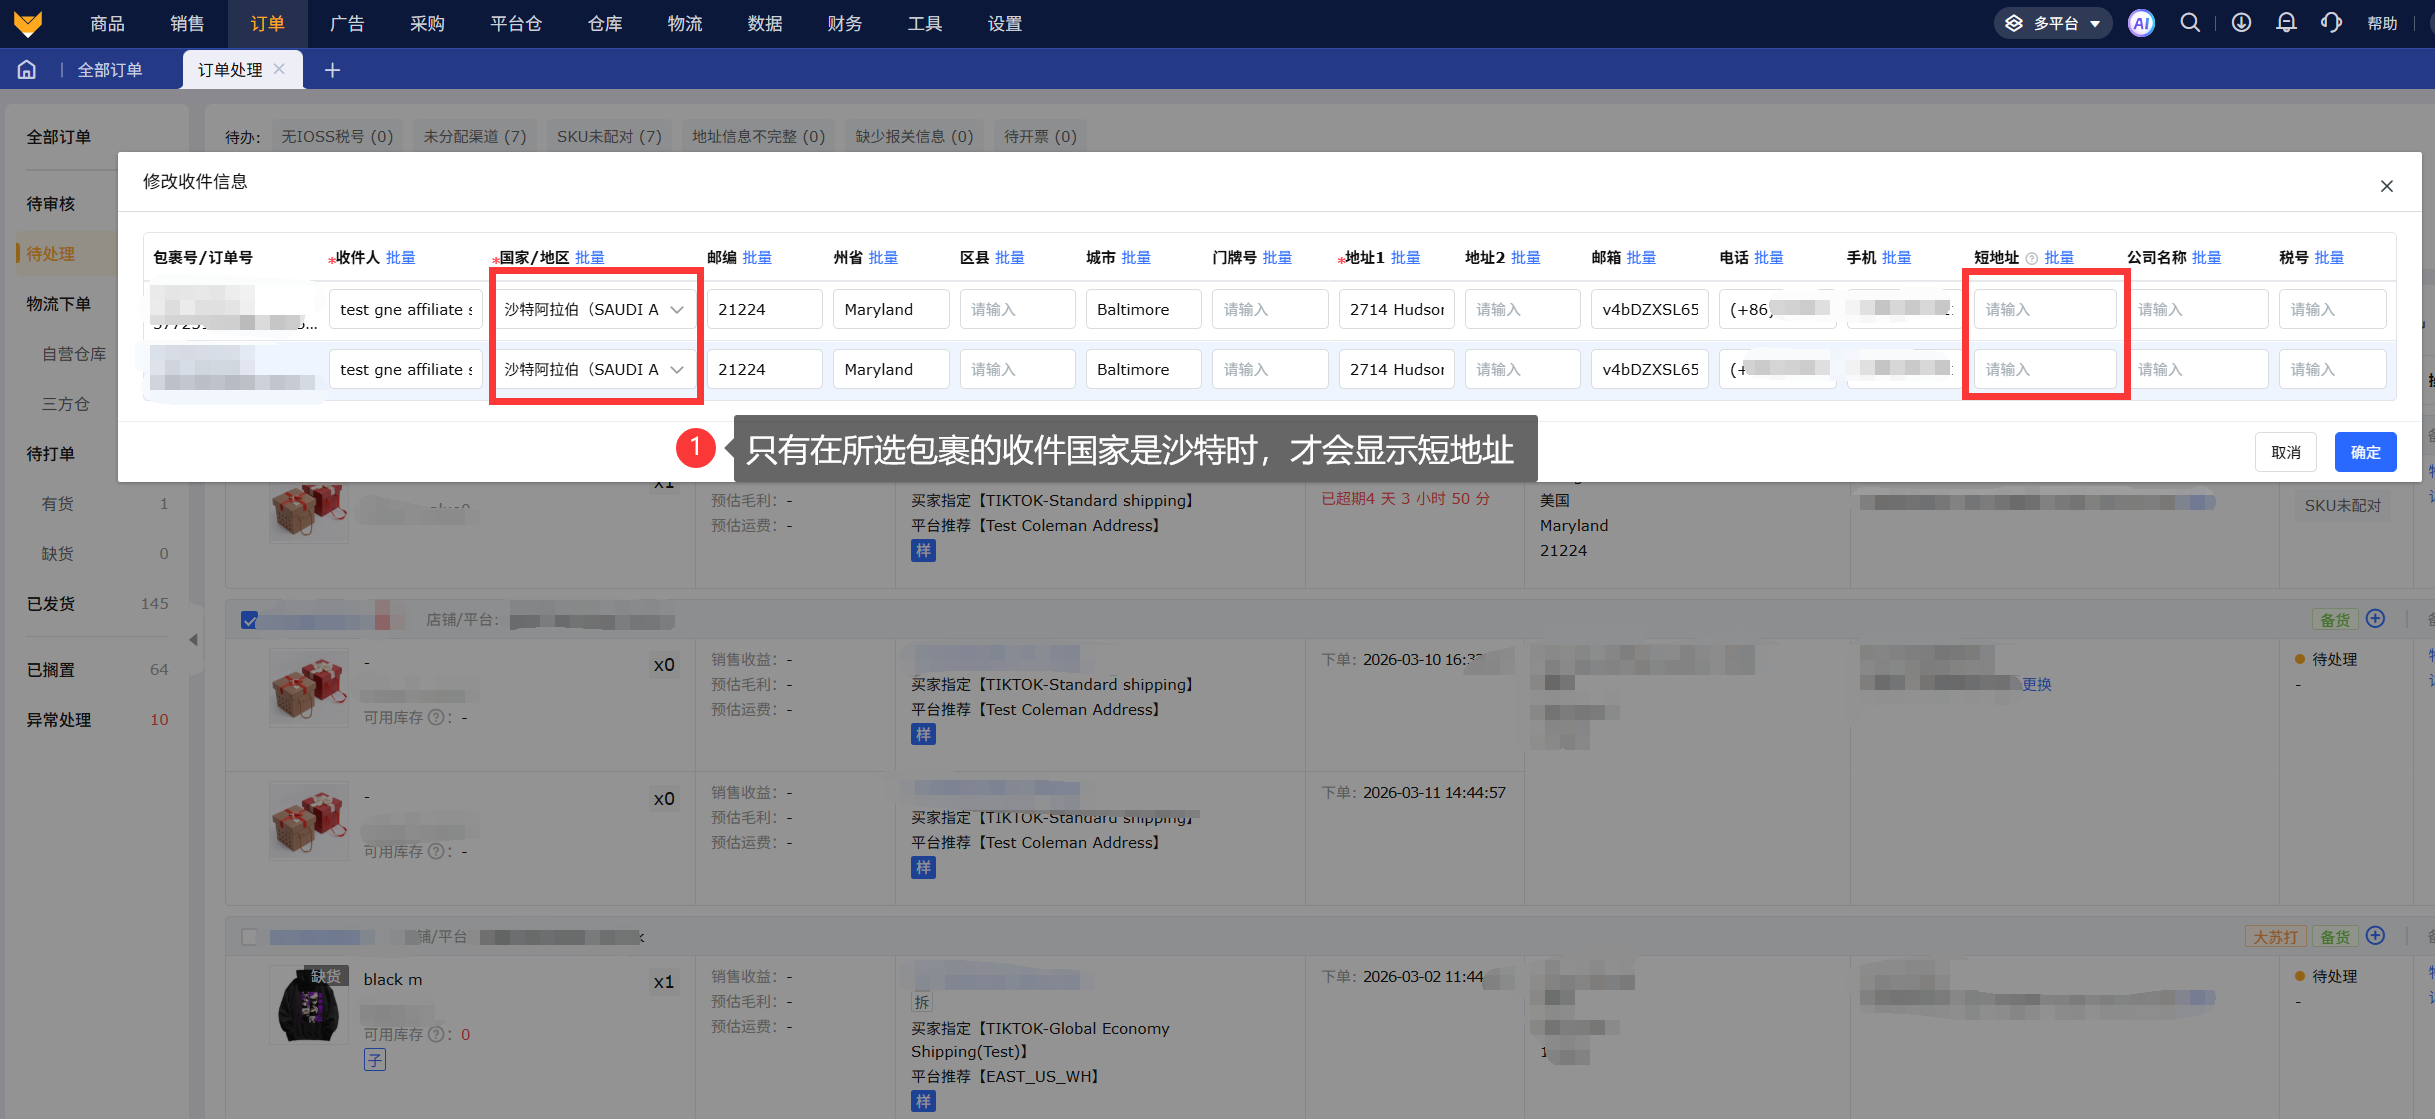The image size is (2435, 1119).
Task: Uncheck the checked order checkbox
Action: pyautogui.click(x=249, y=620)
